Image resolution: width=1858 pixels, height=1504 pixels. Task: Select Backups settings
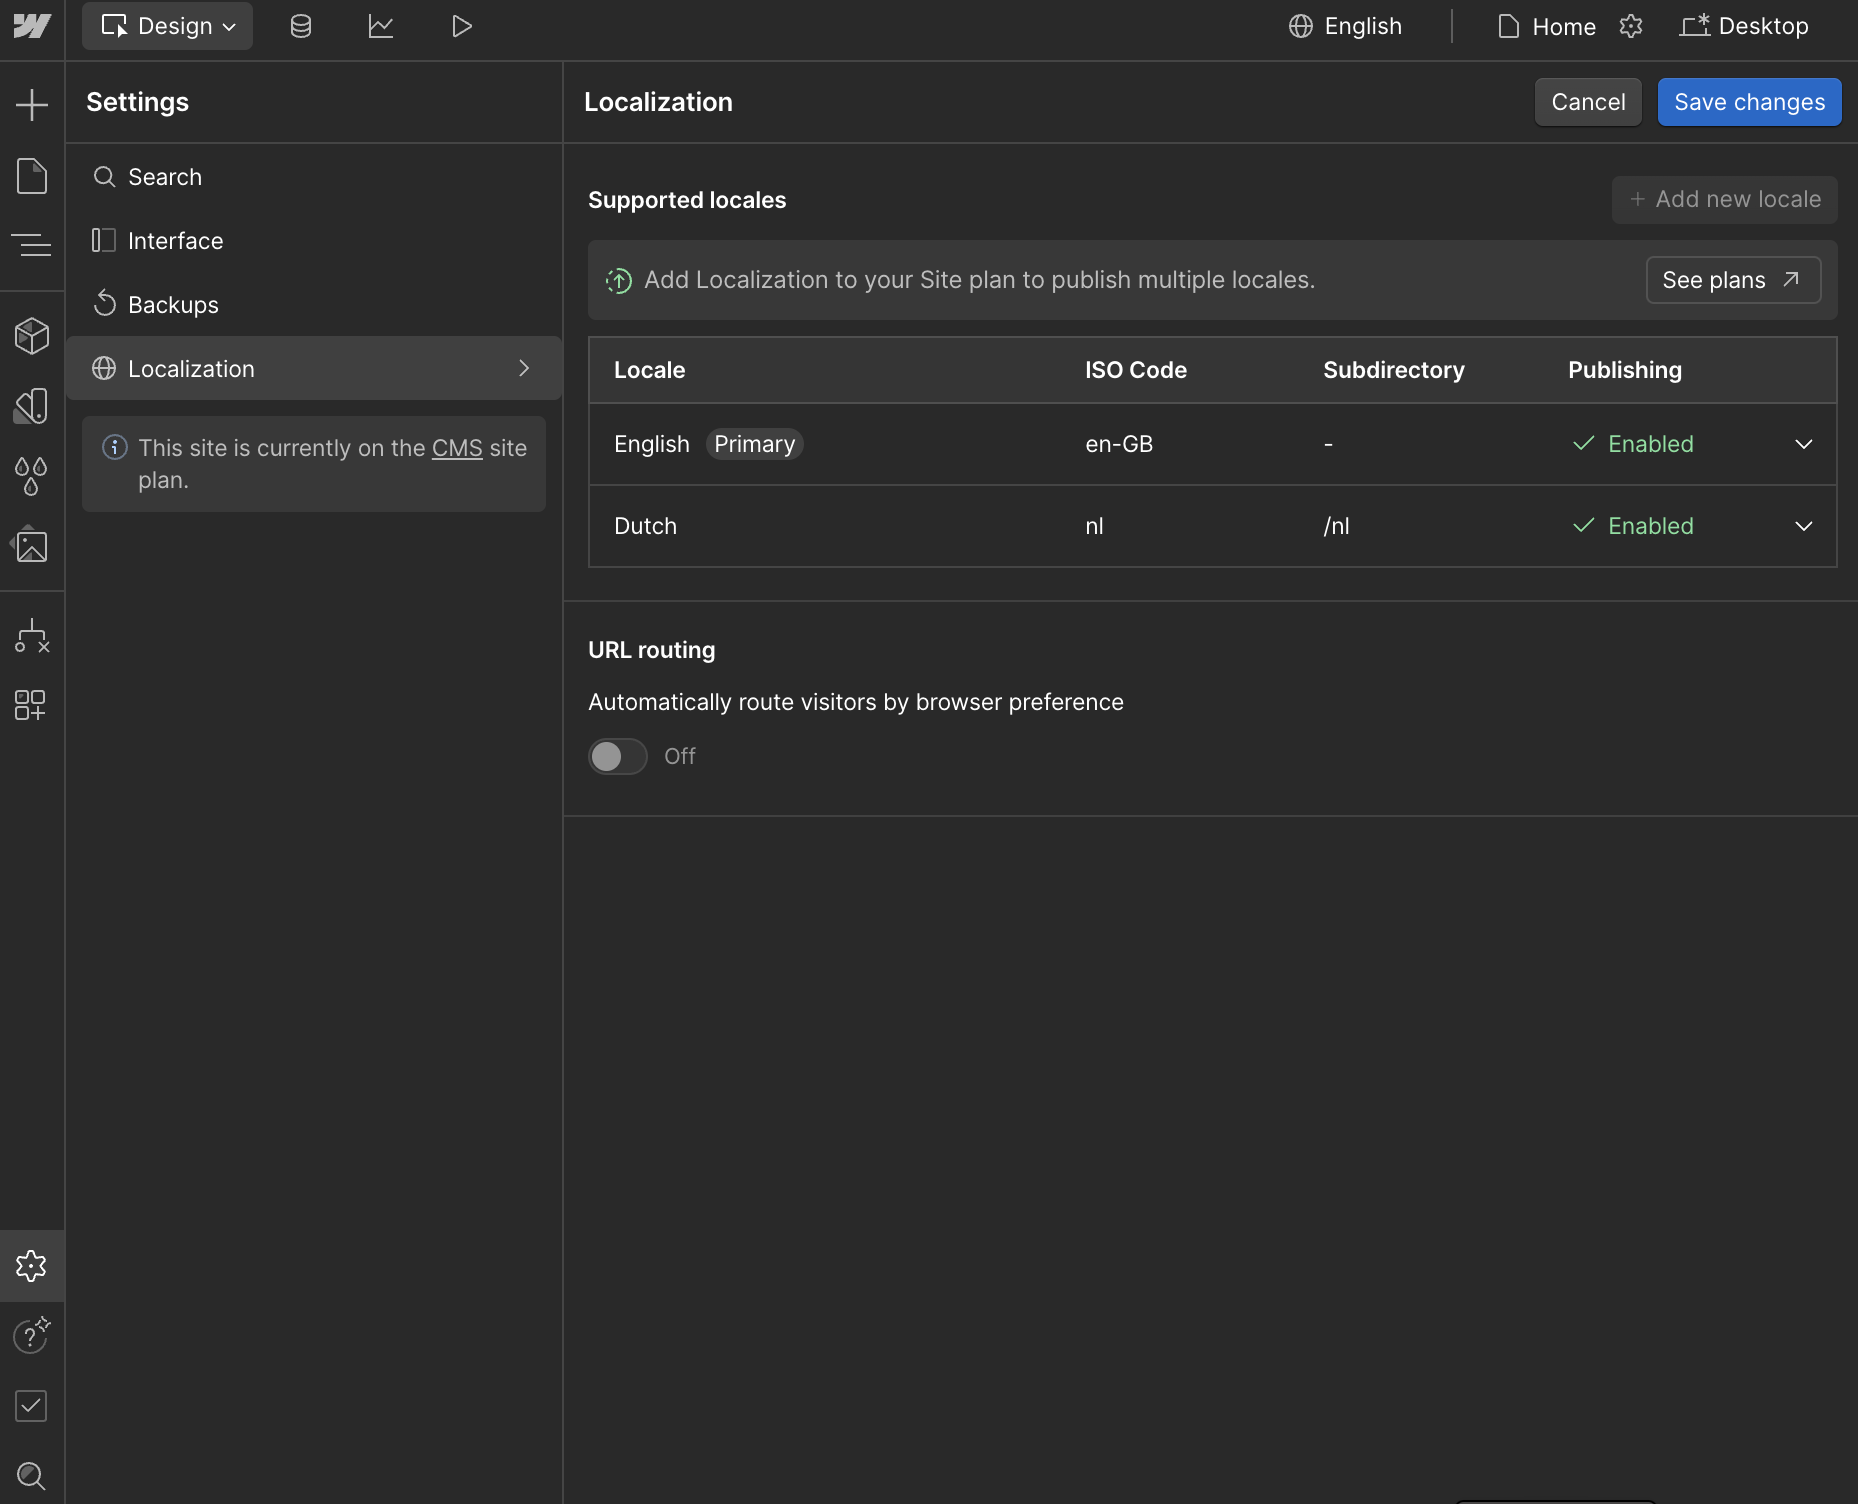point(314,305)
